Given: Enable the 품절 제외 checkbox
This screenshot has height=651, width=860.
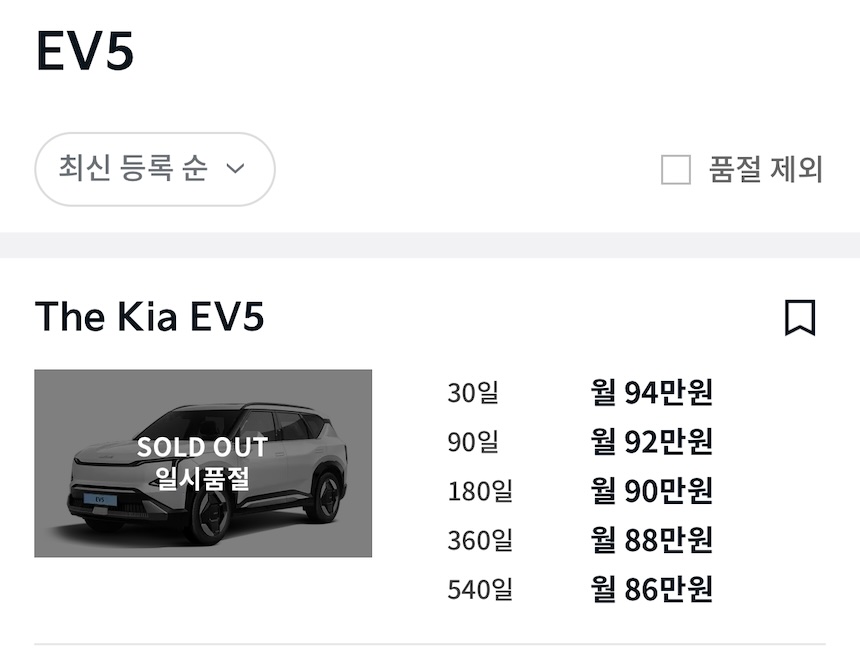Looking at the screenshot, I should (x=676, y=170).
